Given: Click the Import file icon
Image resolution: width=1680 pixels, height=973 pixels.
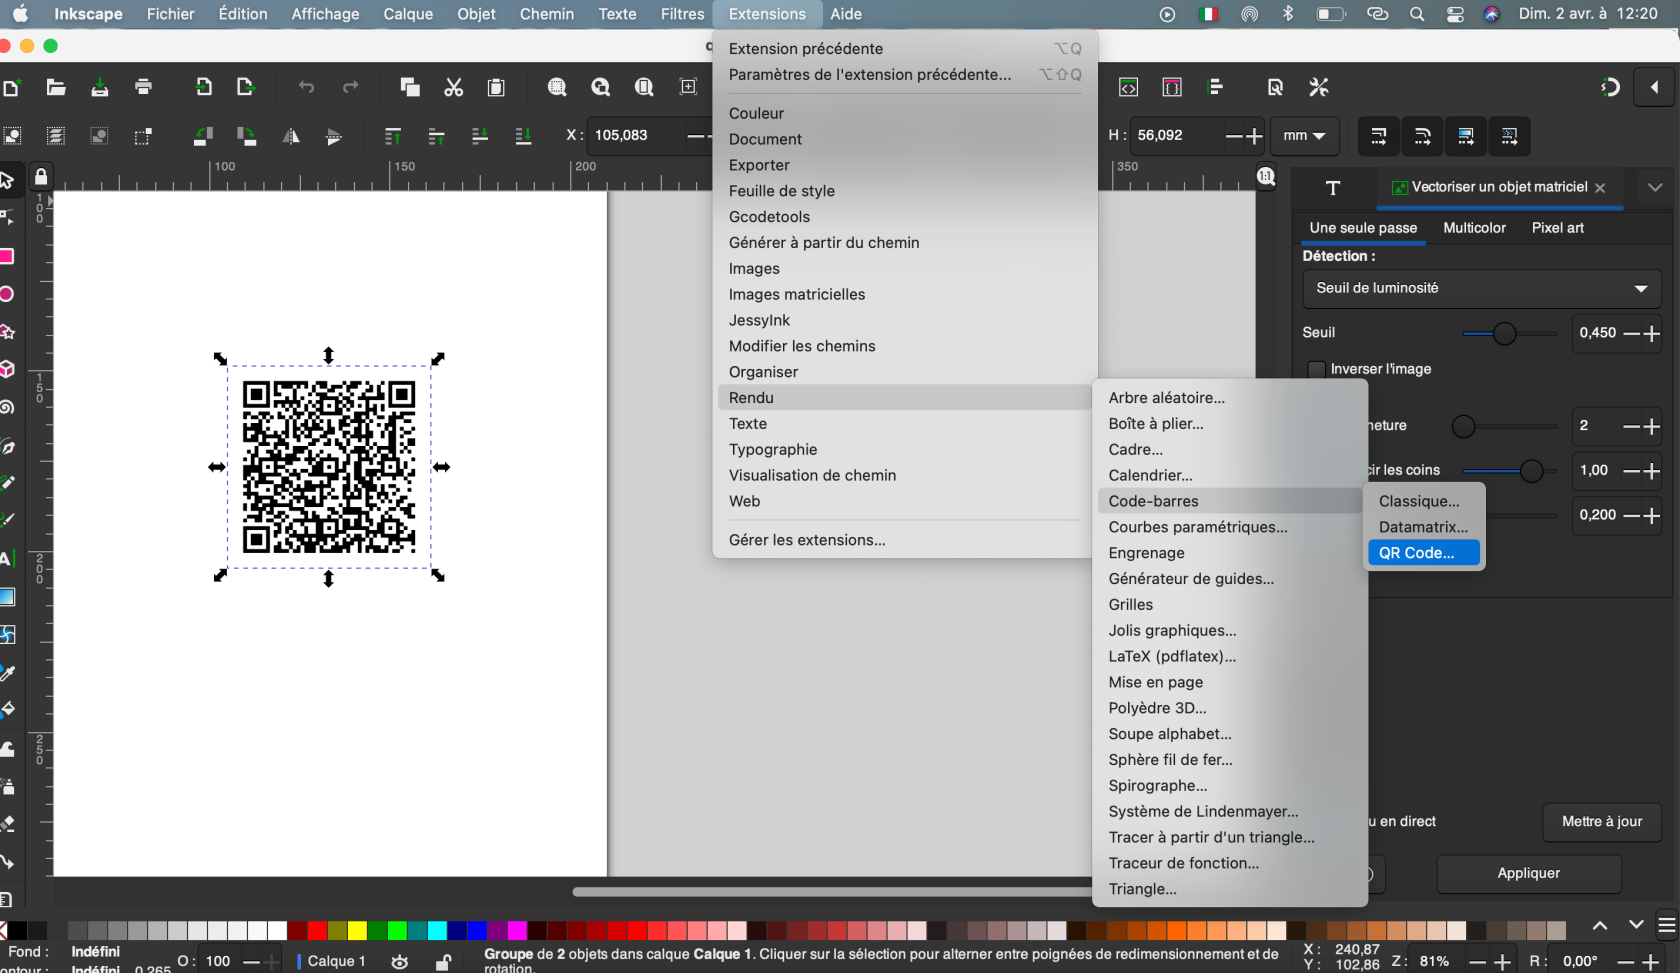Looking at the screenshot, I should click(x=203, y=87).
